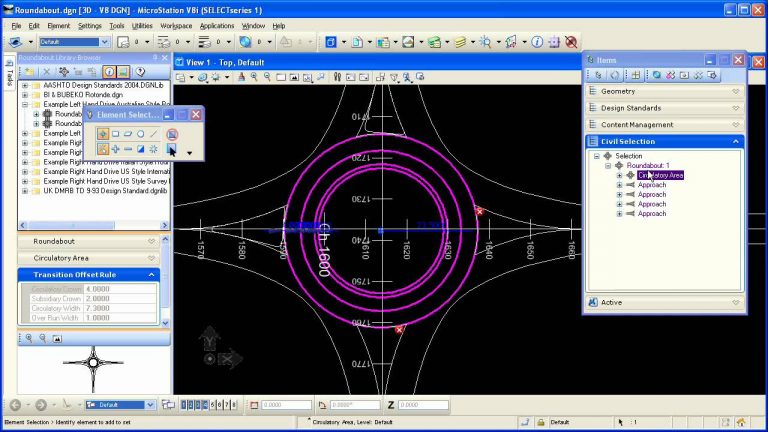Click the Element Information icon in main toolbar
The height and width of the screenshot is (432, 768).
pyautogui.click(x=537, y=42)
